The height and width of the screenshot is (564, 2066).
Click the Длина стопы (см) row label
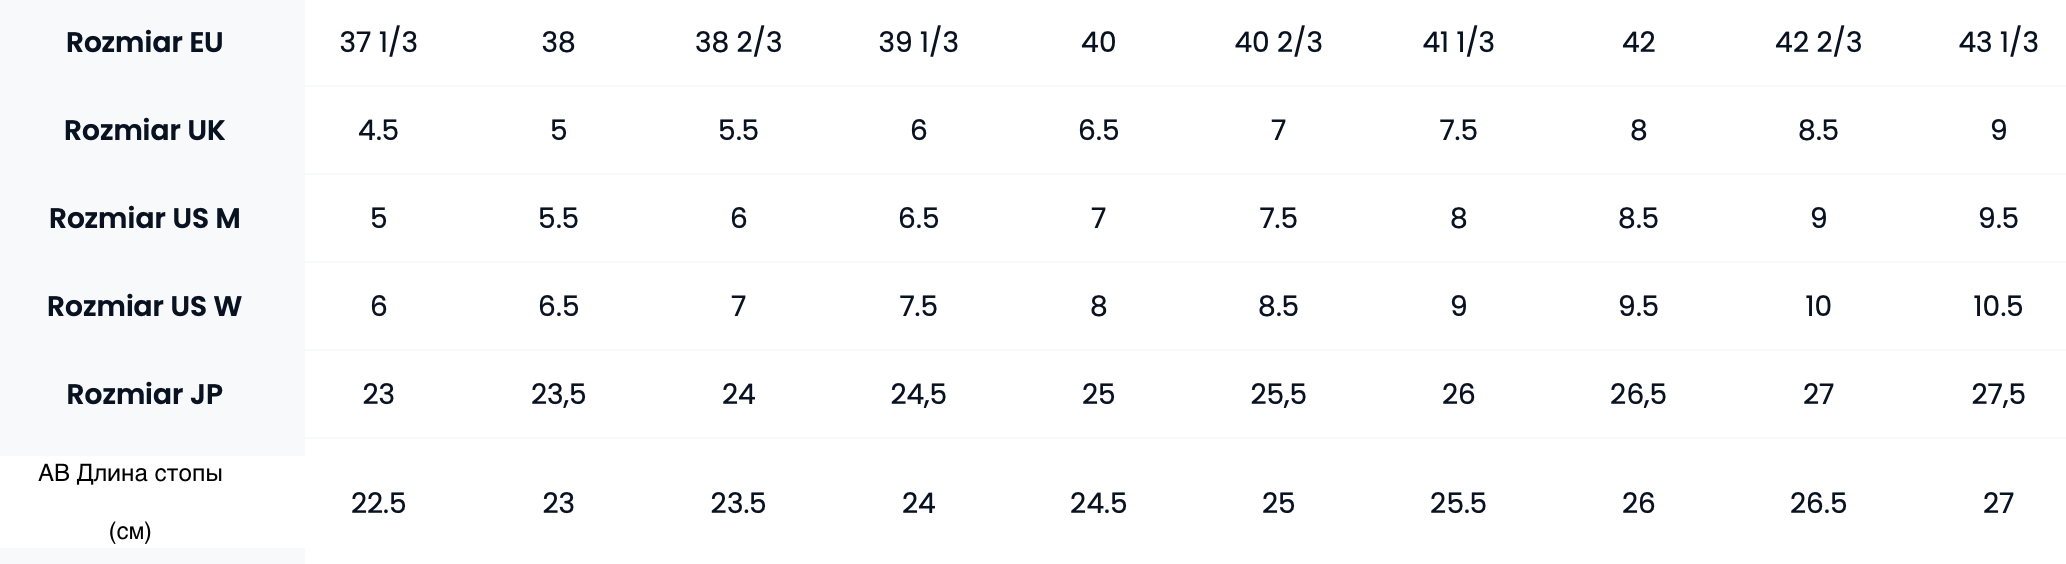[130, 501]
